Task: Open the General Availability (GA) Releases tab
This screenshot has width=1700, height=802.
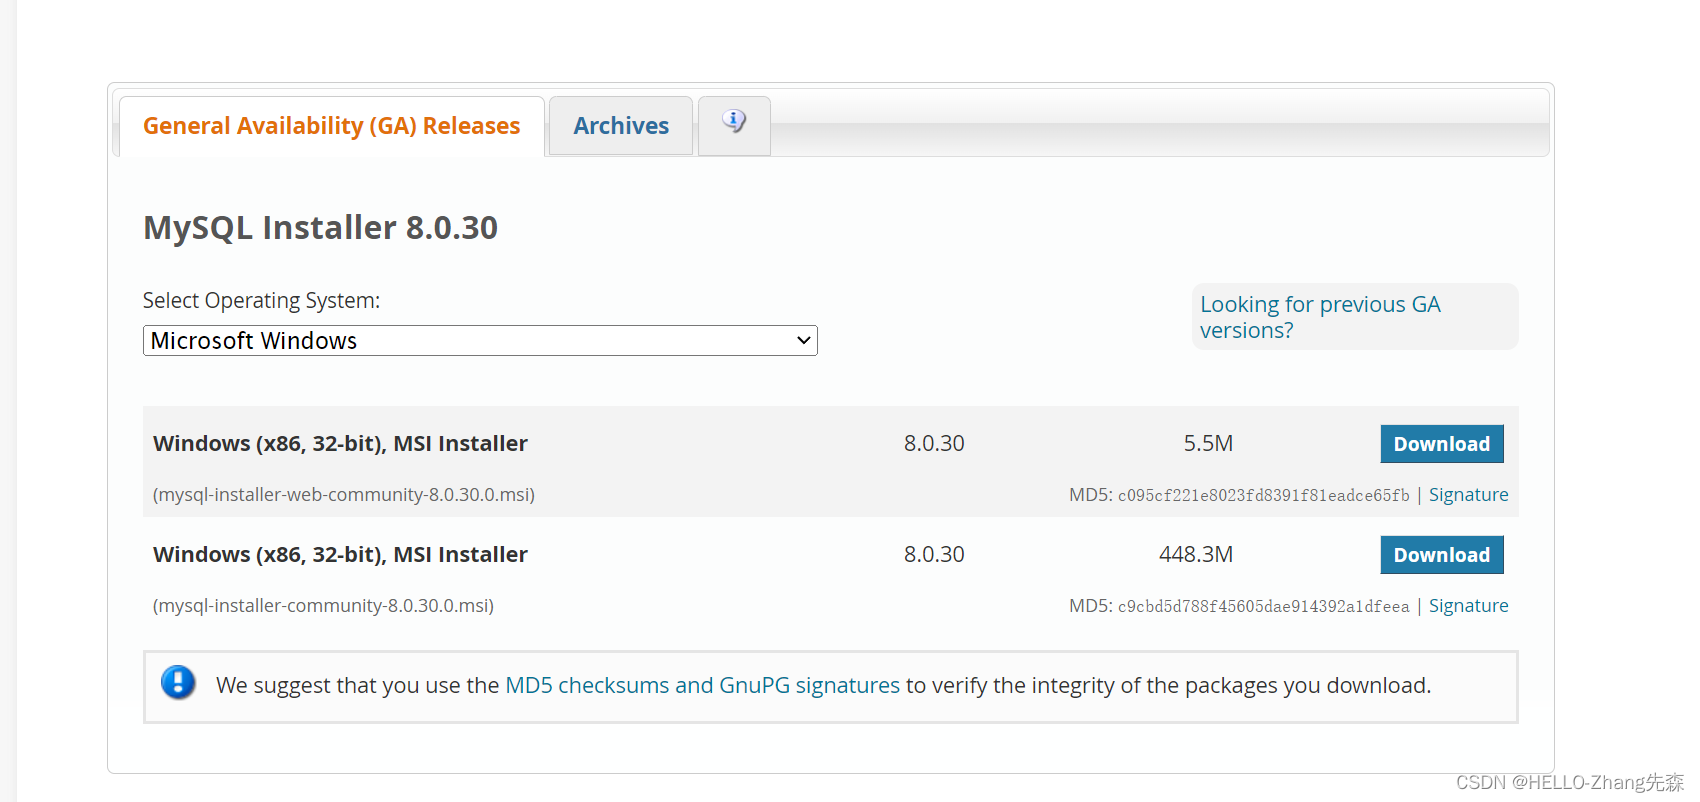Action: [x=331, y=126]
